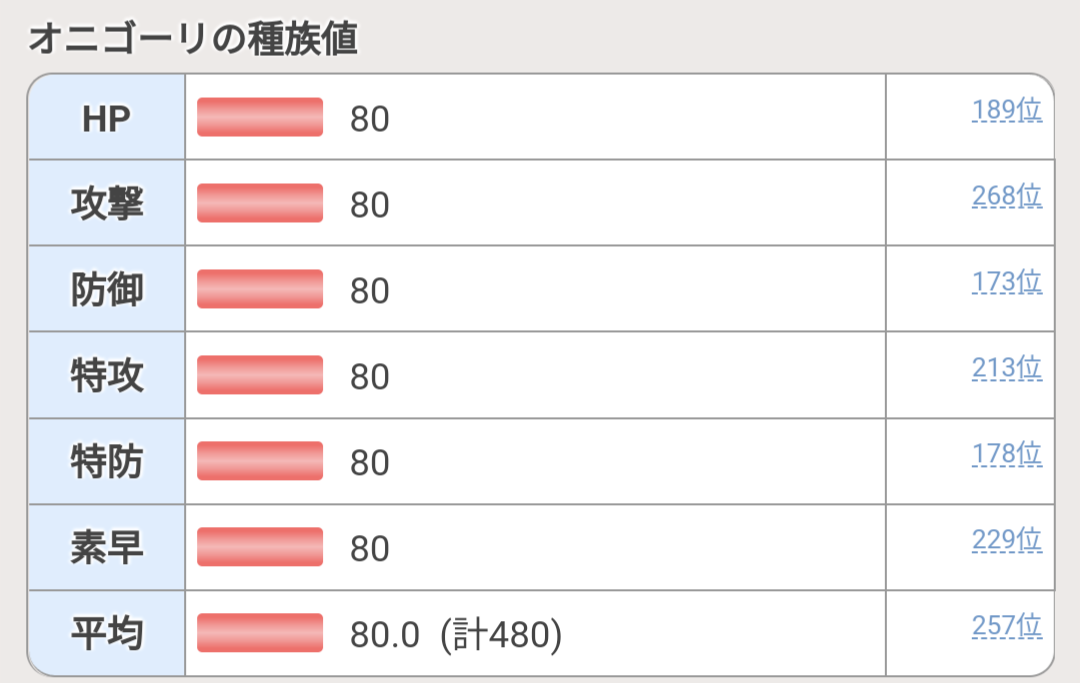The height and width of the screenshot is (683, 1080).
Task: Select the 攻撃 row label
Action: point(107,204)
